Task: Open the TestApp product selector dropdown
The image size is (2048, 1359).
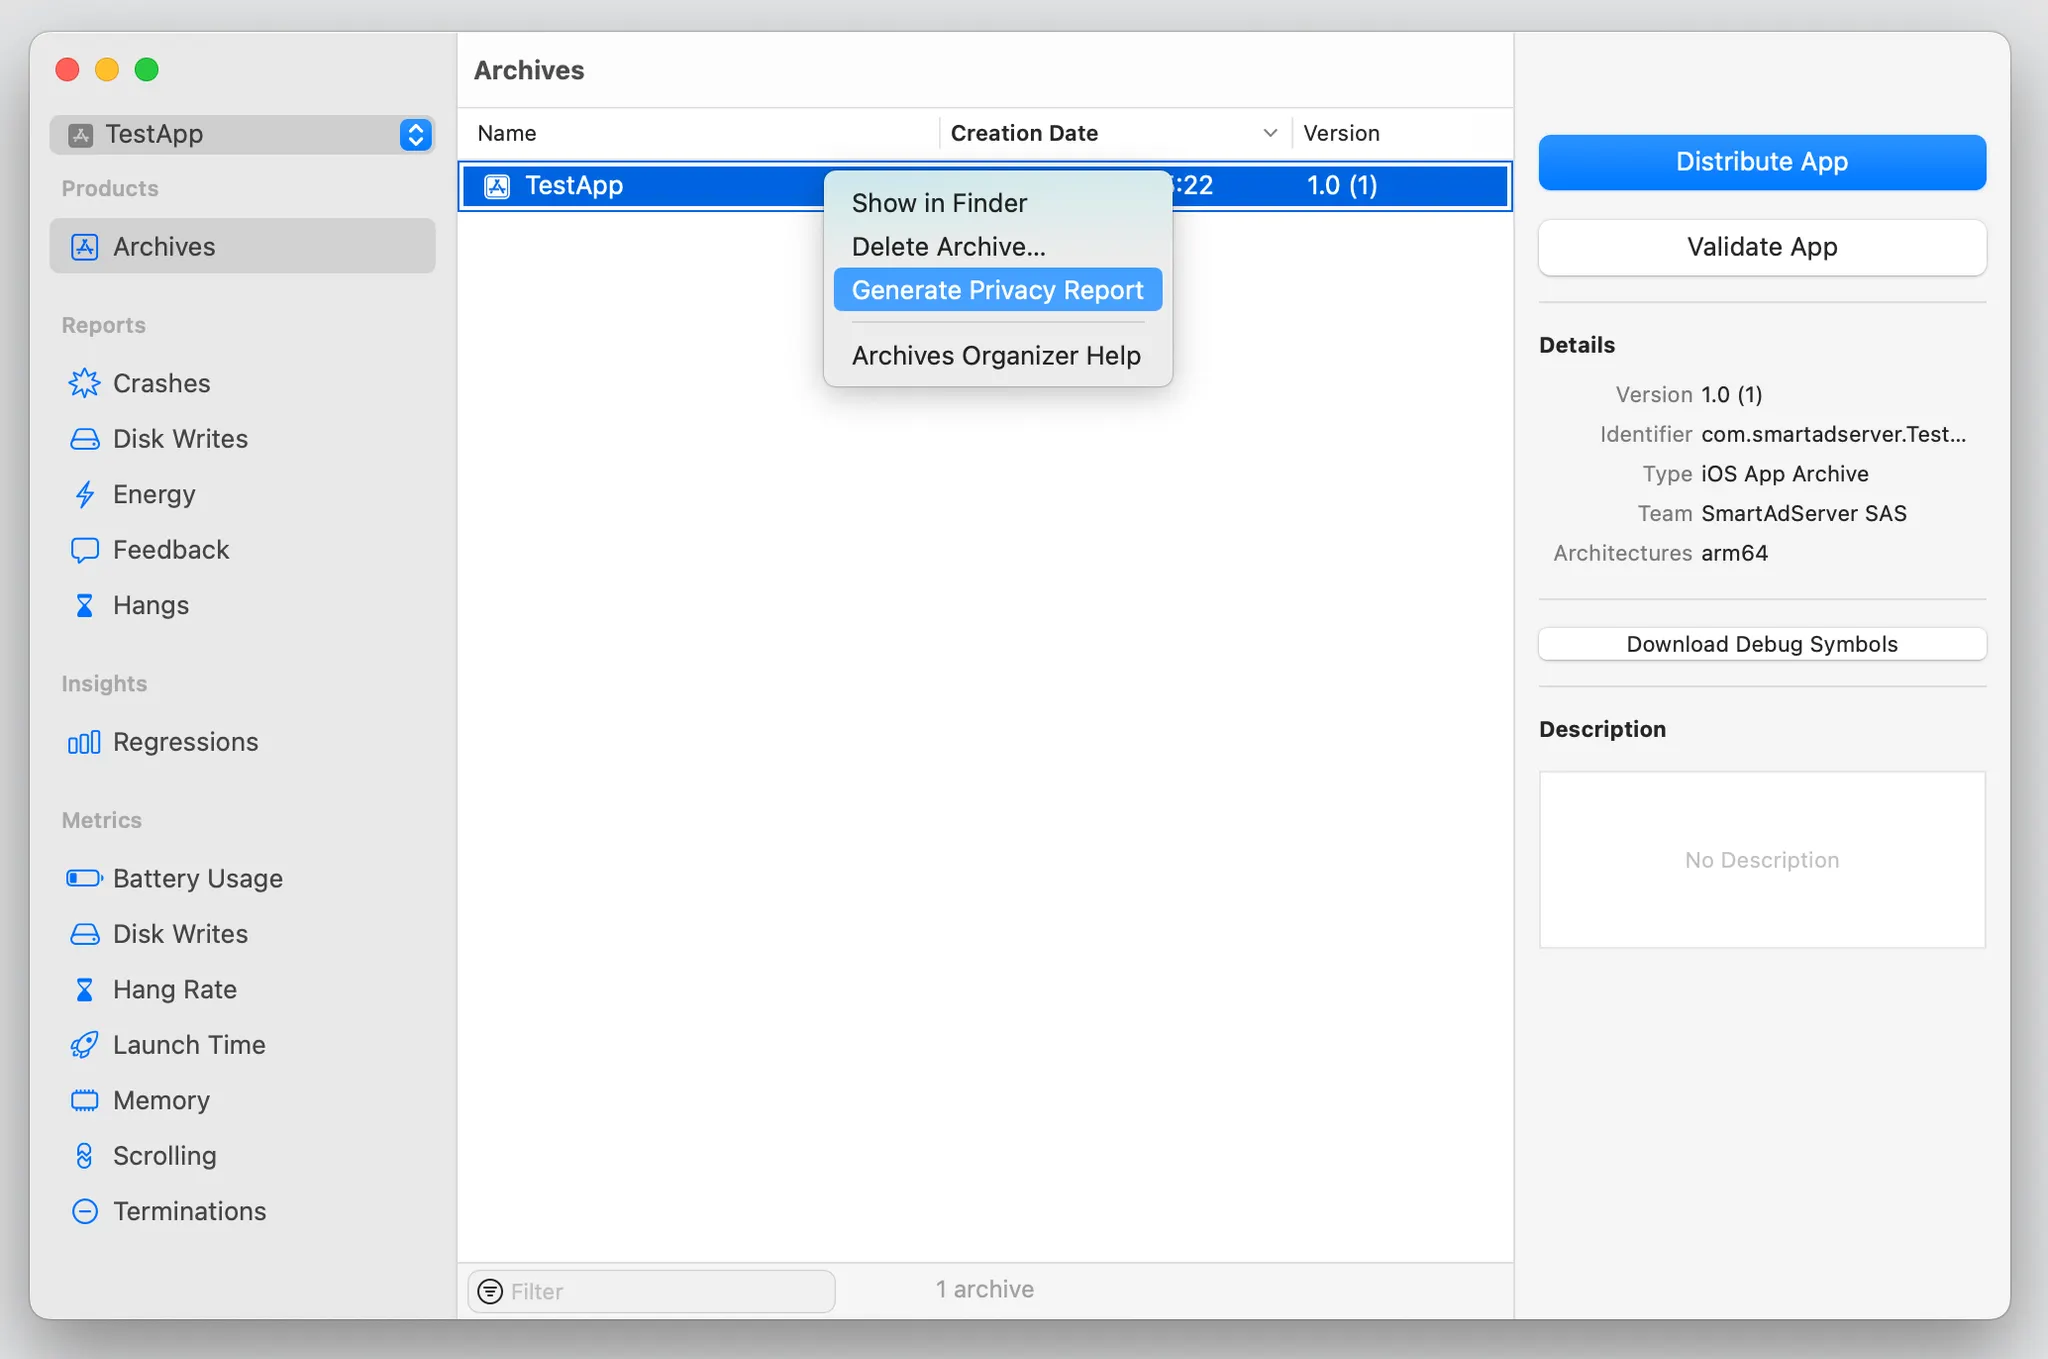Action: [415, 134]
